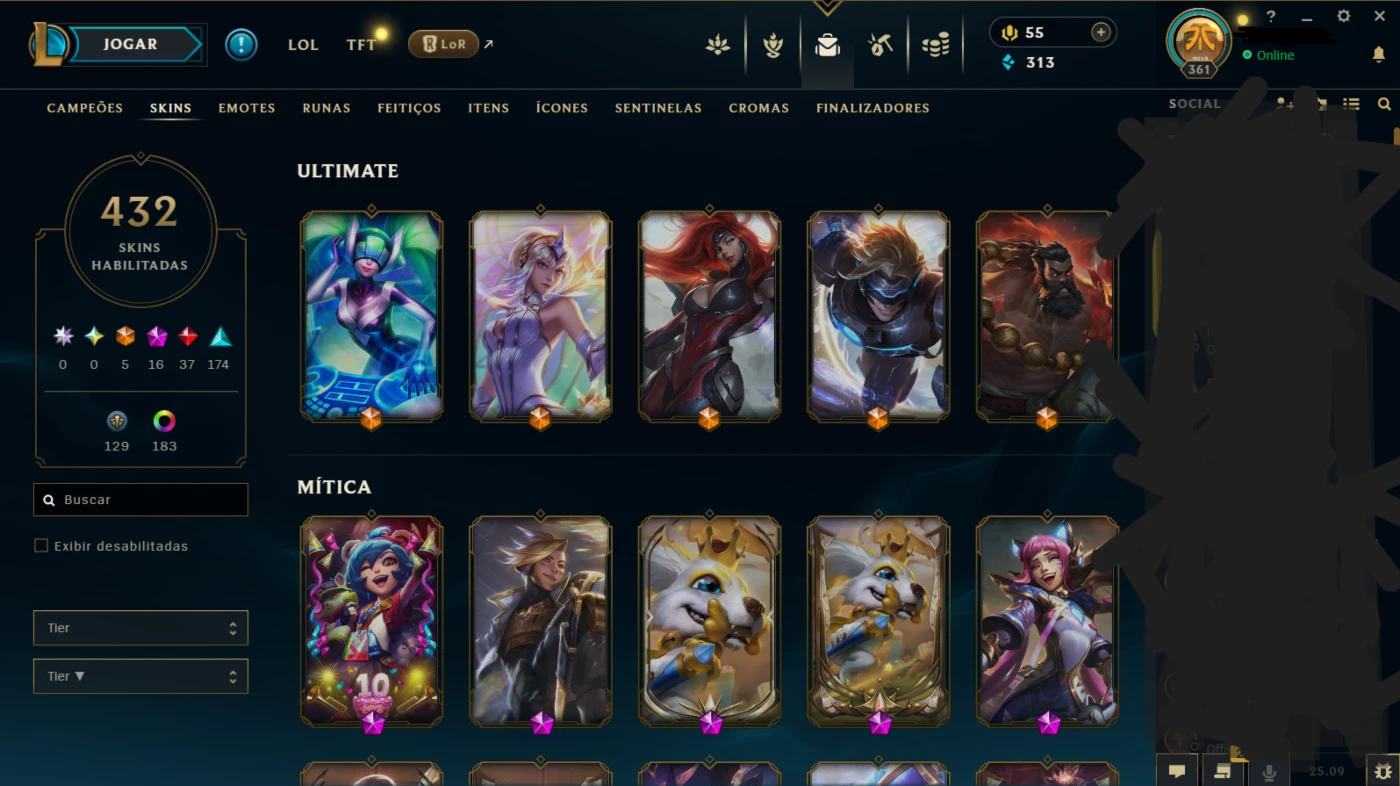This screenshot has height=786, width=1400.
Task: Switch to the Campeões tab
Action: pyautogui.click(x=85, y=108)
